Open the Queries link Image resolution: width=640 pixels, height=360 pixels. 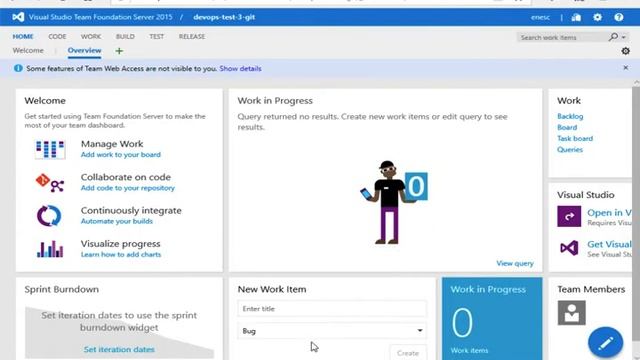click(570, 149)
